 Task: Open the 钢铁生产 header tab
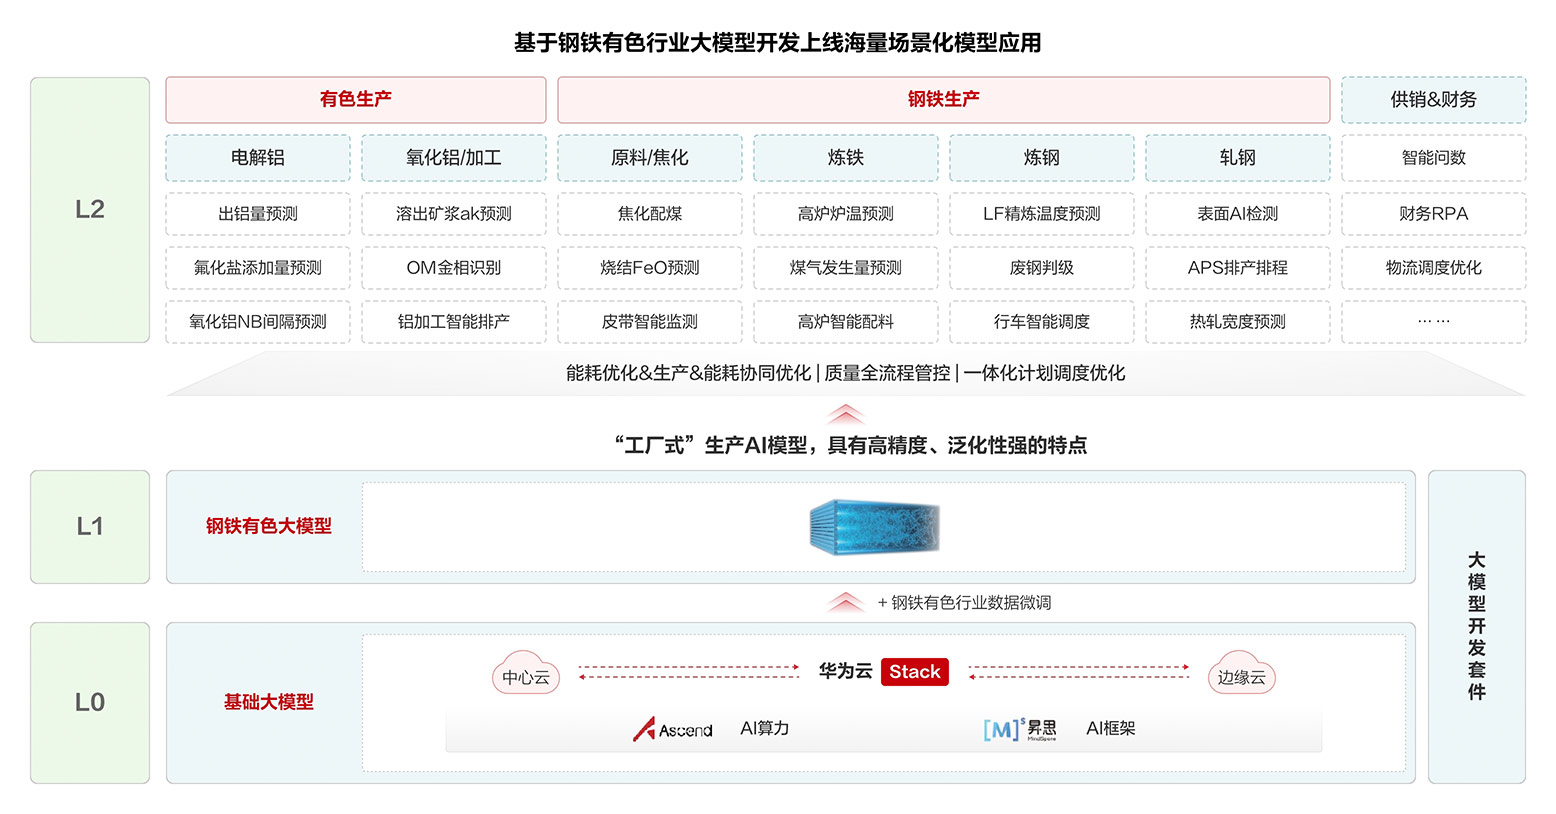click(x=943, y=100)
